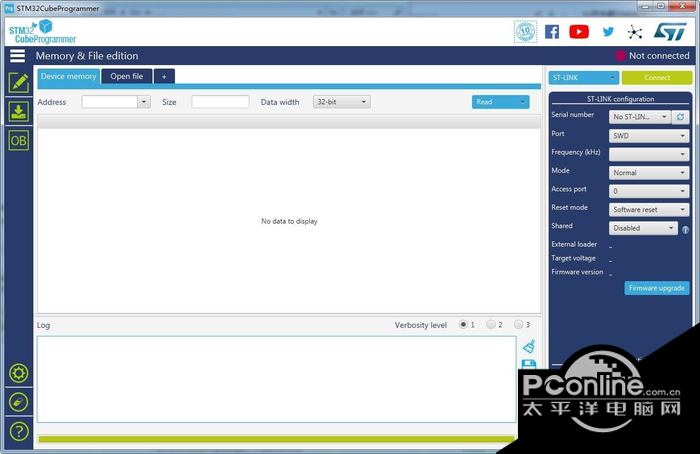Open Memory & File edition pencil icon

(18, 83)
